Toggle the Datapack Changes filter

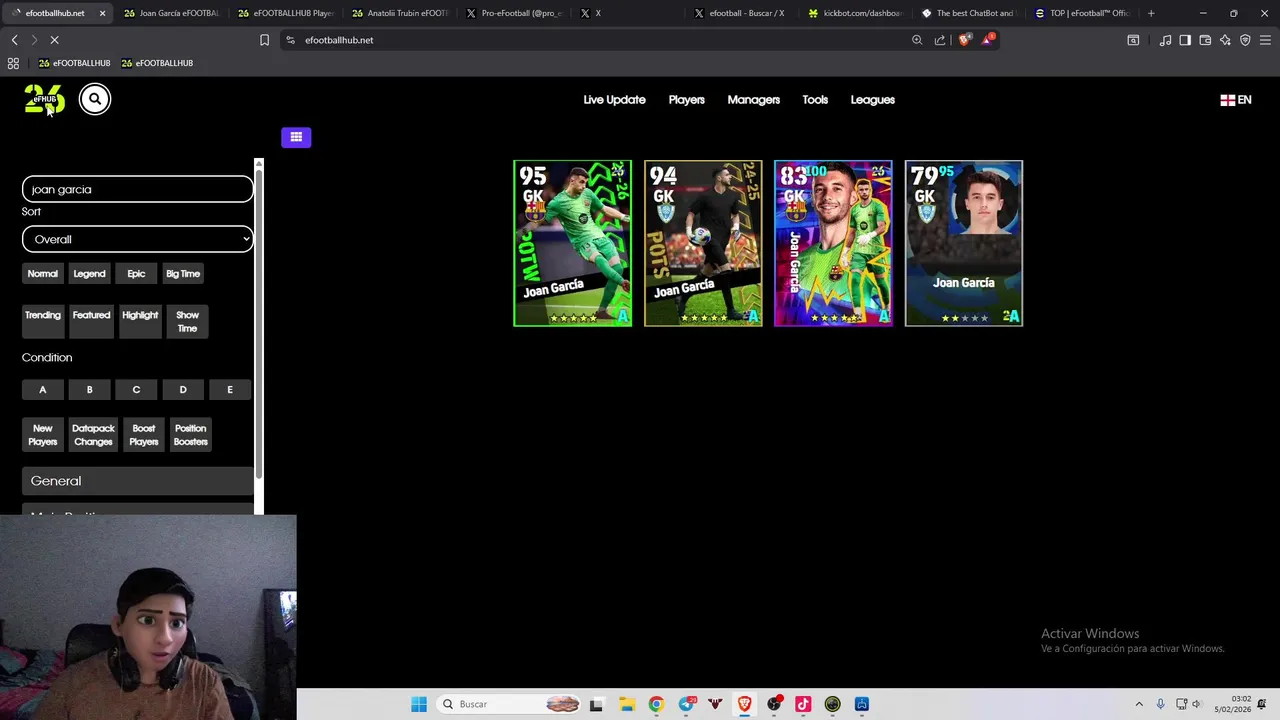coord(93,435)
